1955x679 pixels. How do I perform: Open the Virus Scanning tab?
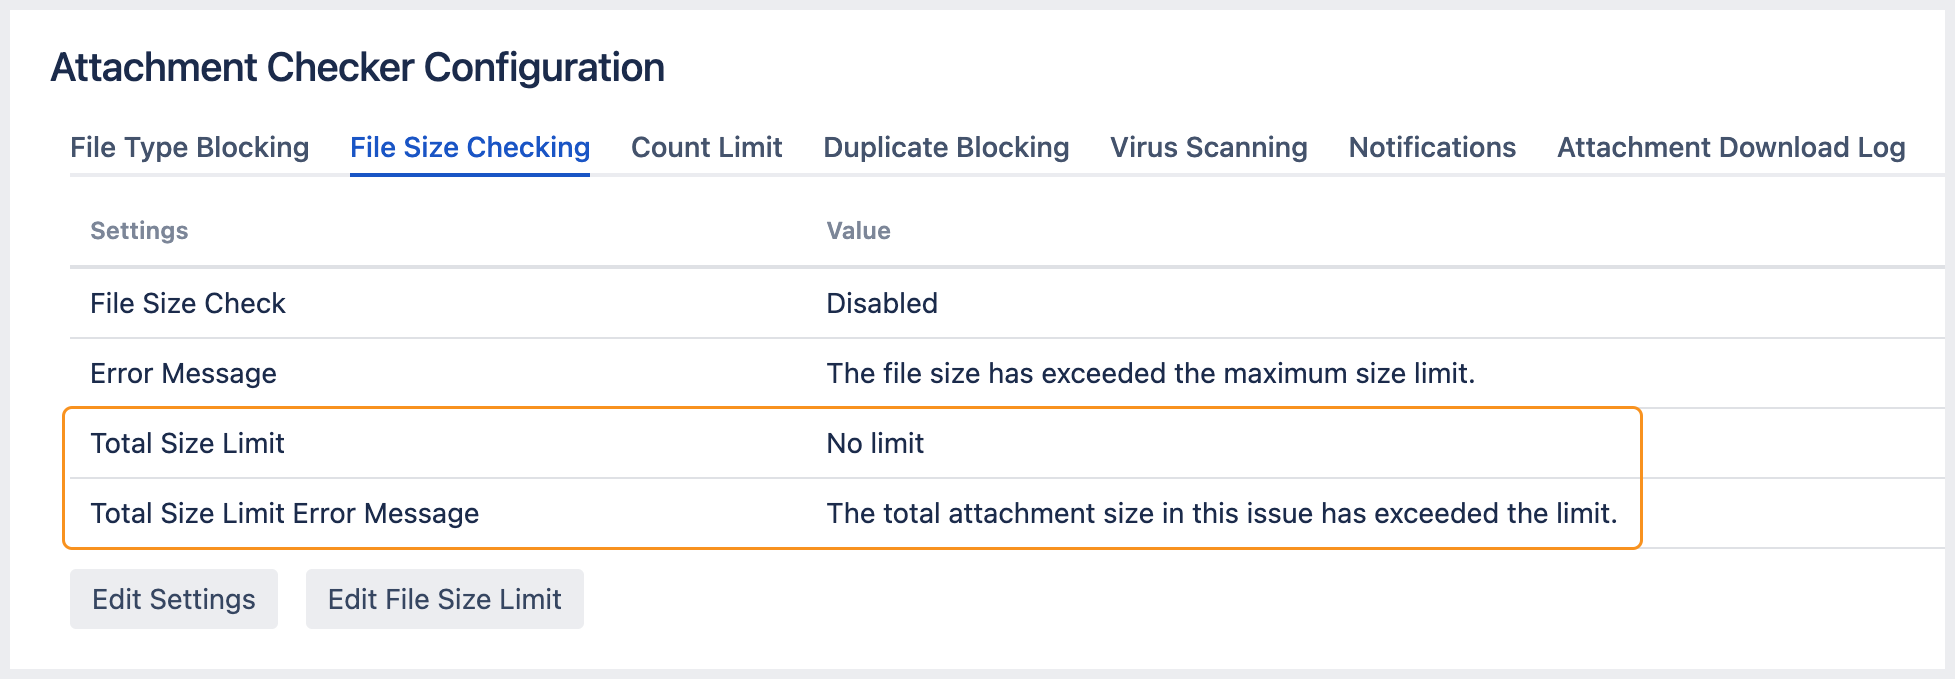pos(1208,148)
